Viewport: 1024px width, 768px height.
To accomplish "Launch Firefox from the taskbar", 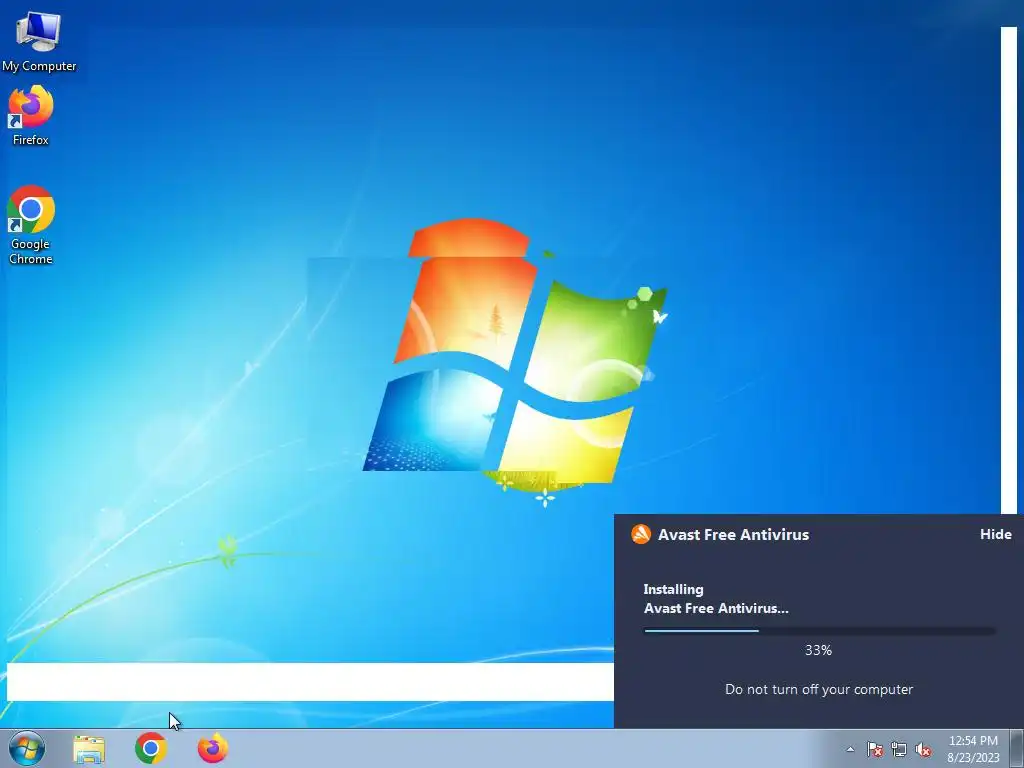I will tap(213, 748).
